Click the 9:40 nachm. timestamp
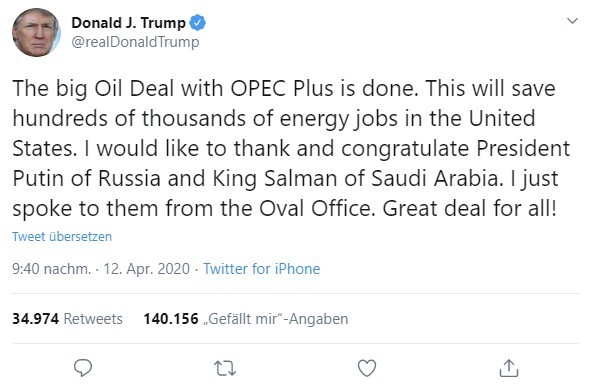Viewport: 591px width, 390px height. pos(51,269)
